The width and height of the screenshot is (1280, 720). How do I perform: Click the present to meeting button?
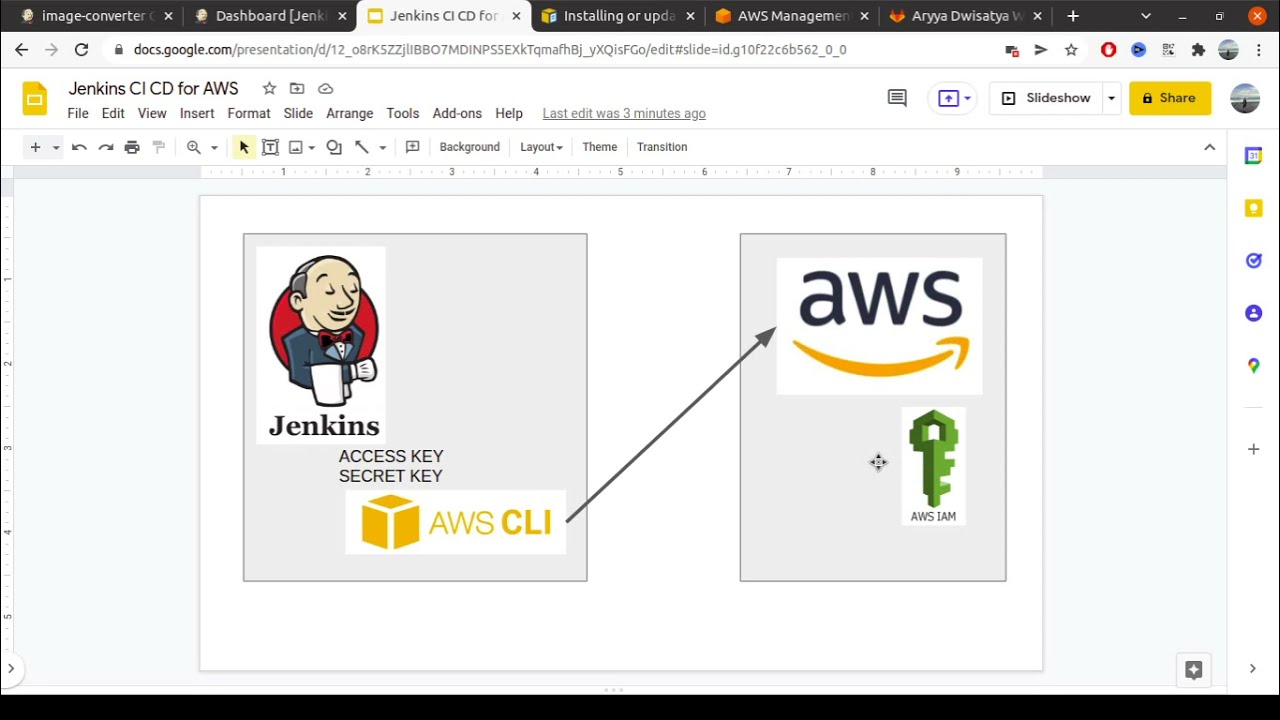pyautogui.click(x=951, y=98)
